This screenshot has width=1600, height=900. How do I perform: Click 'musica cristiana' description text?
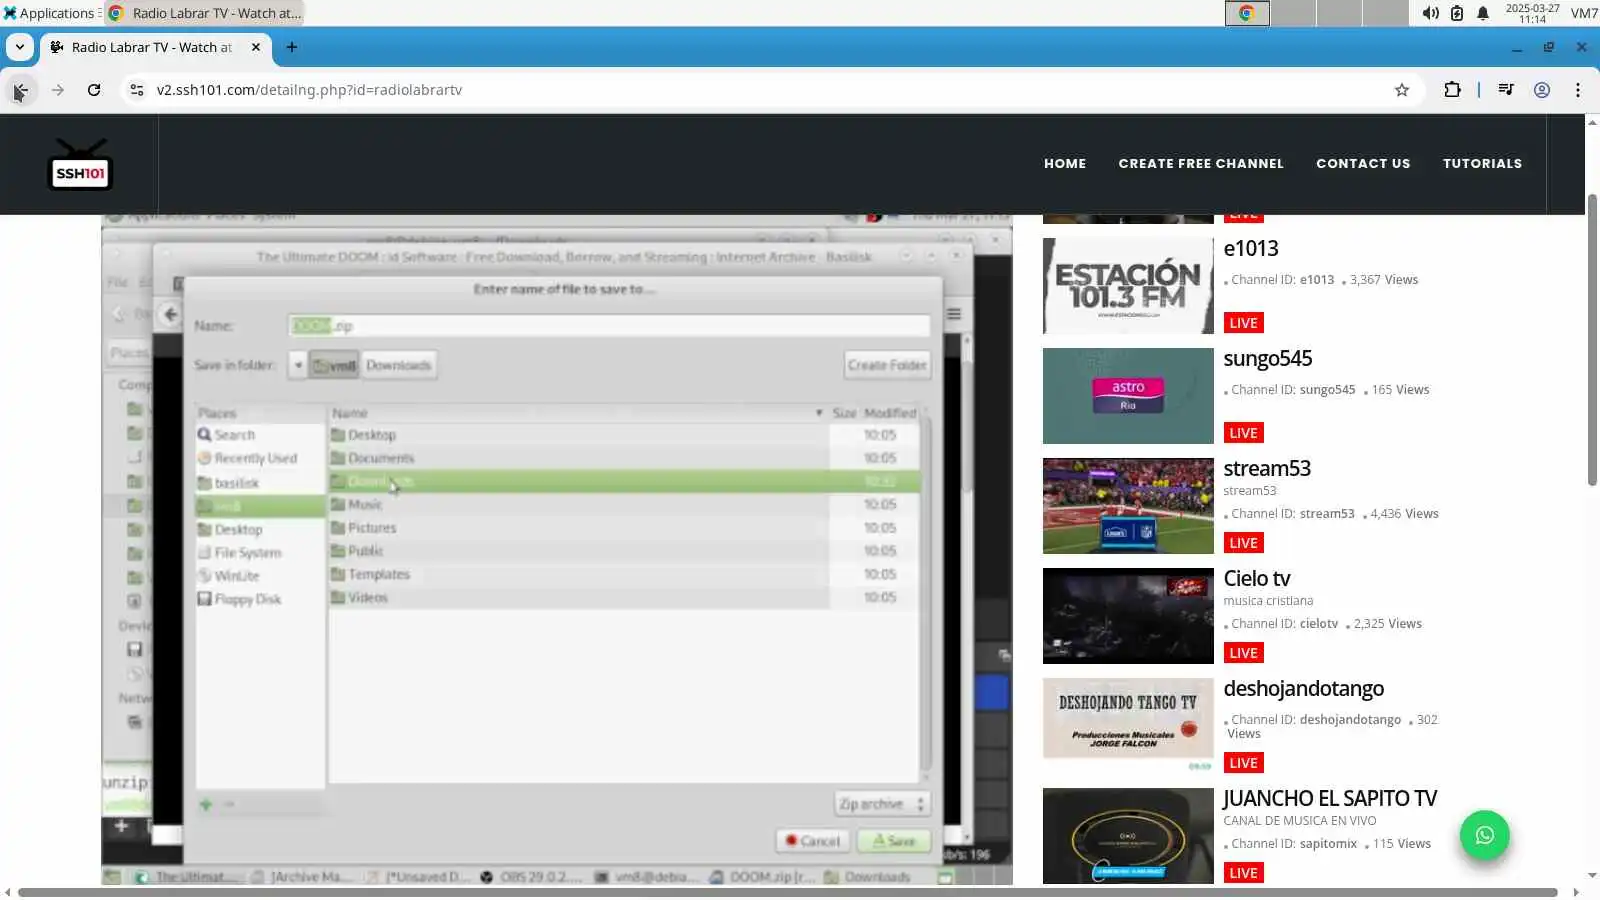(1268, 601)
